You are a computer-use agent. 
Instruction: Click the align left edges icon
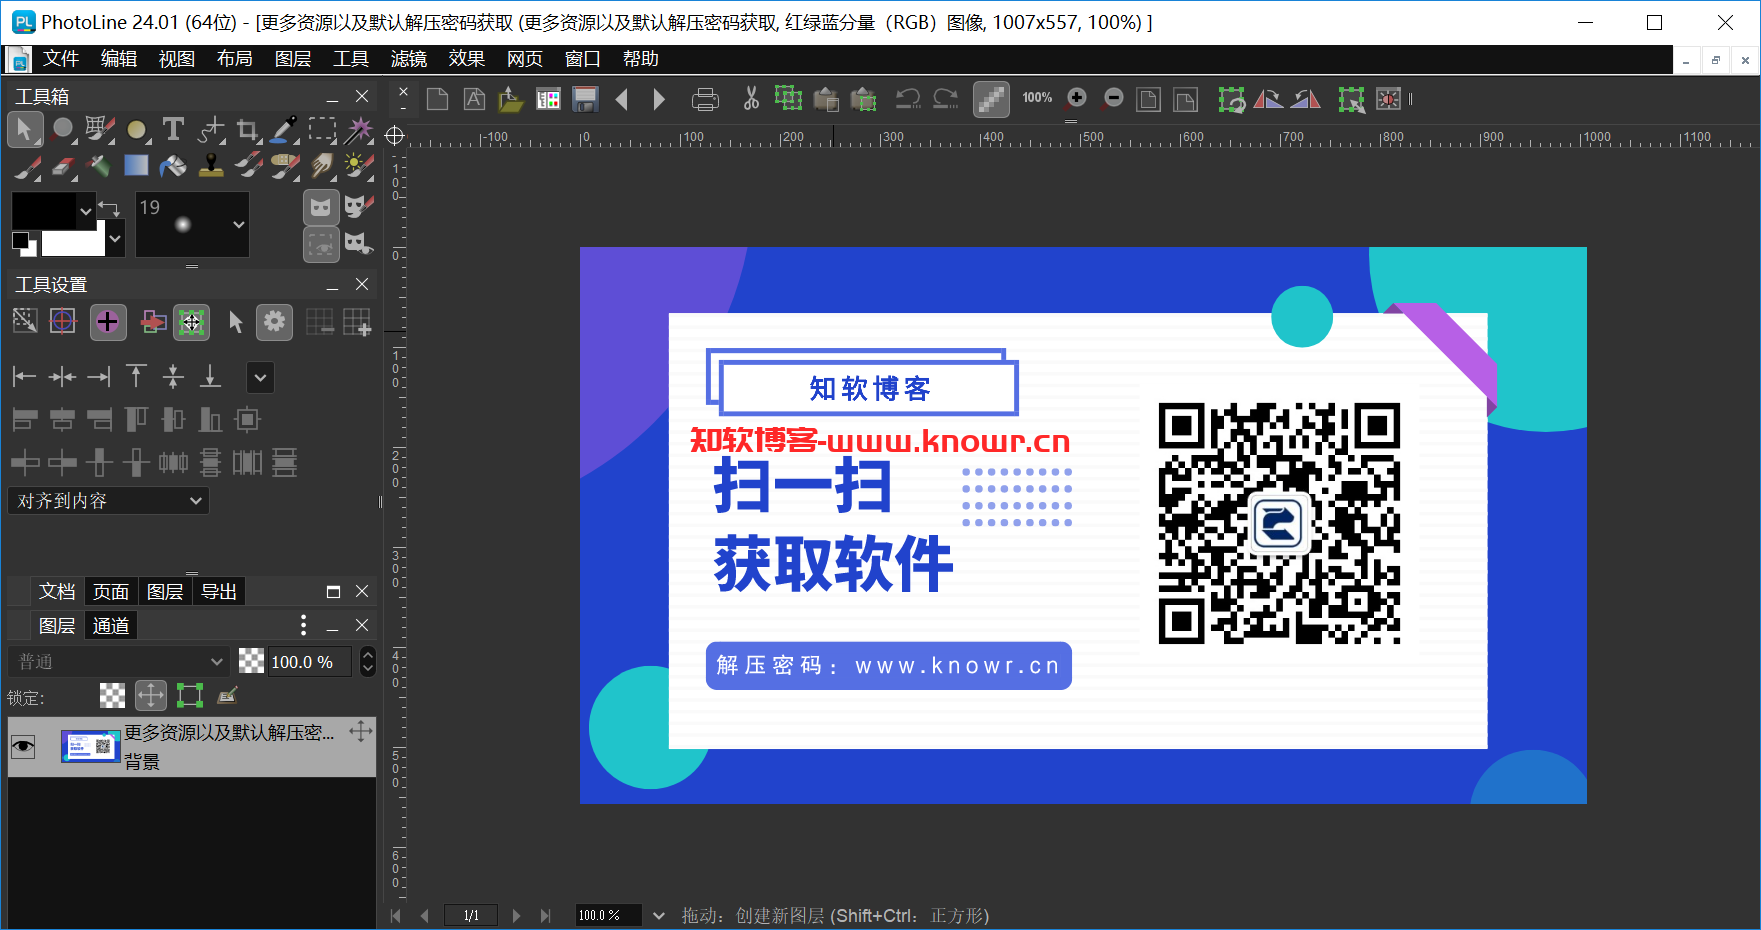pyautogui.click(x=24, y=377)
